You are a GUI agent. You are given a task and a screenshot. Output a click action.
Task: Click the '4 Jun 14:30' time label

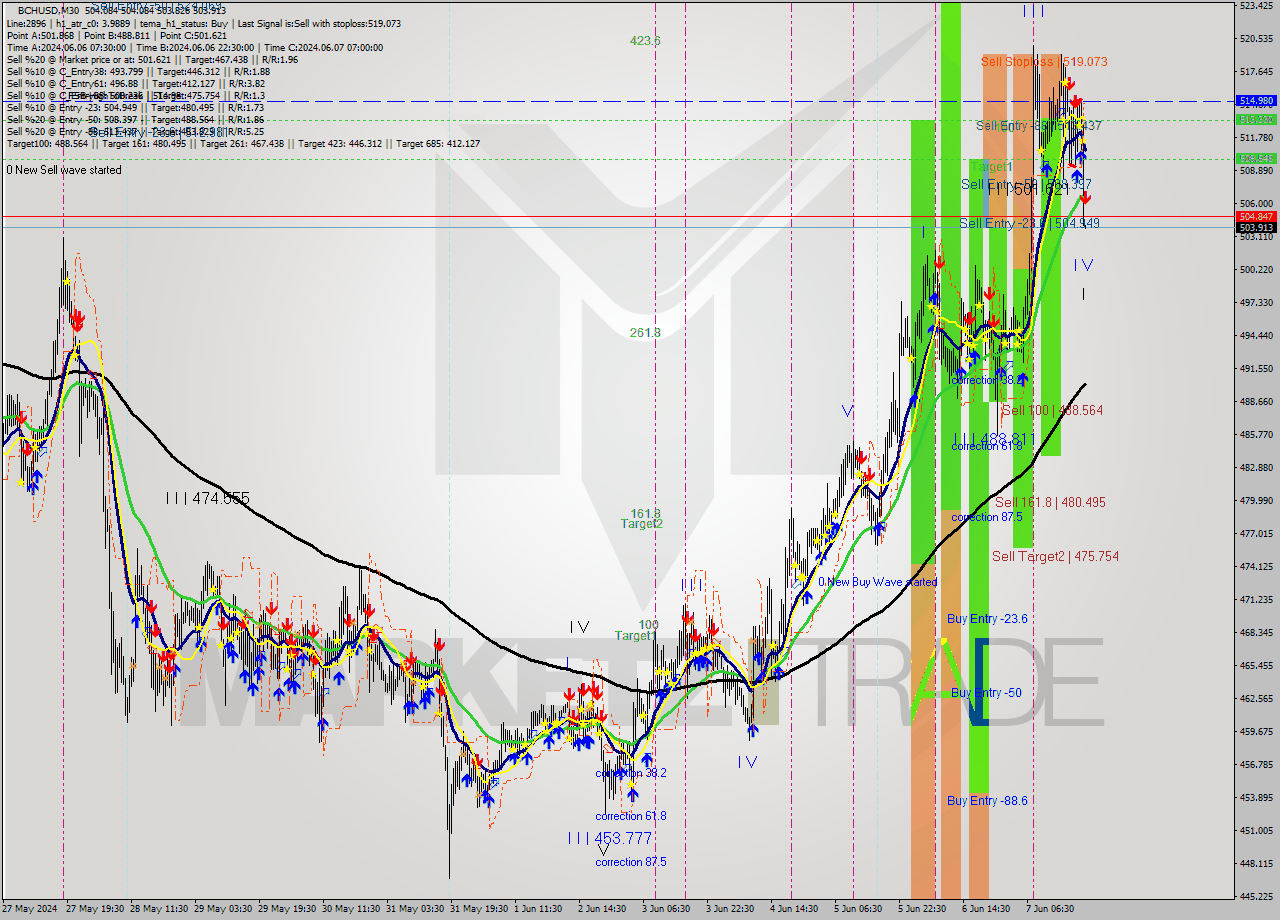pos(793,909)
